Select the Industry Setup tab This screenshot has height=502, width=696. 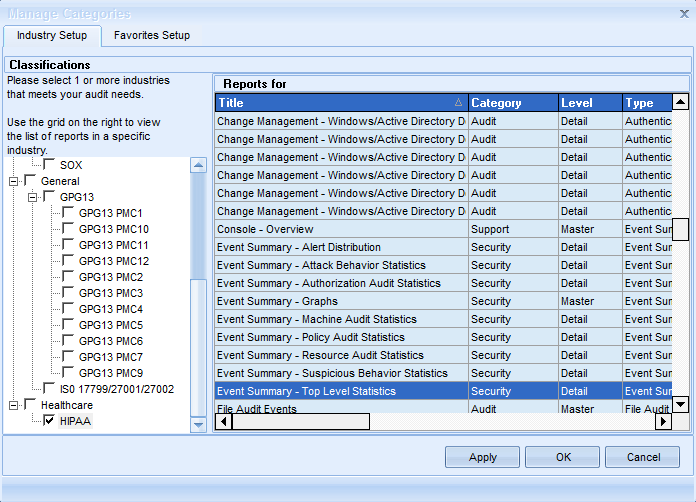[x=52, y=36]
